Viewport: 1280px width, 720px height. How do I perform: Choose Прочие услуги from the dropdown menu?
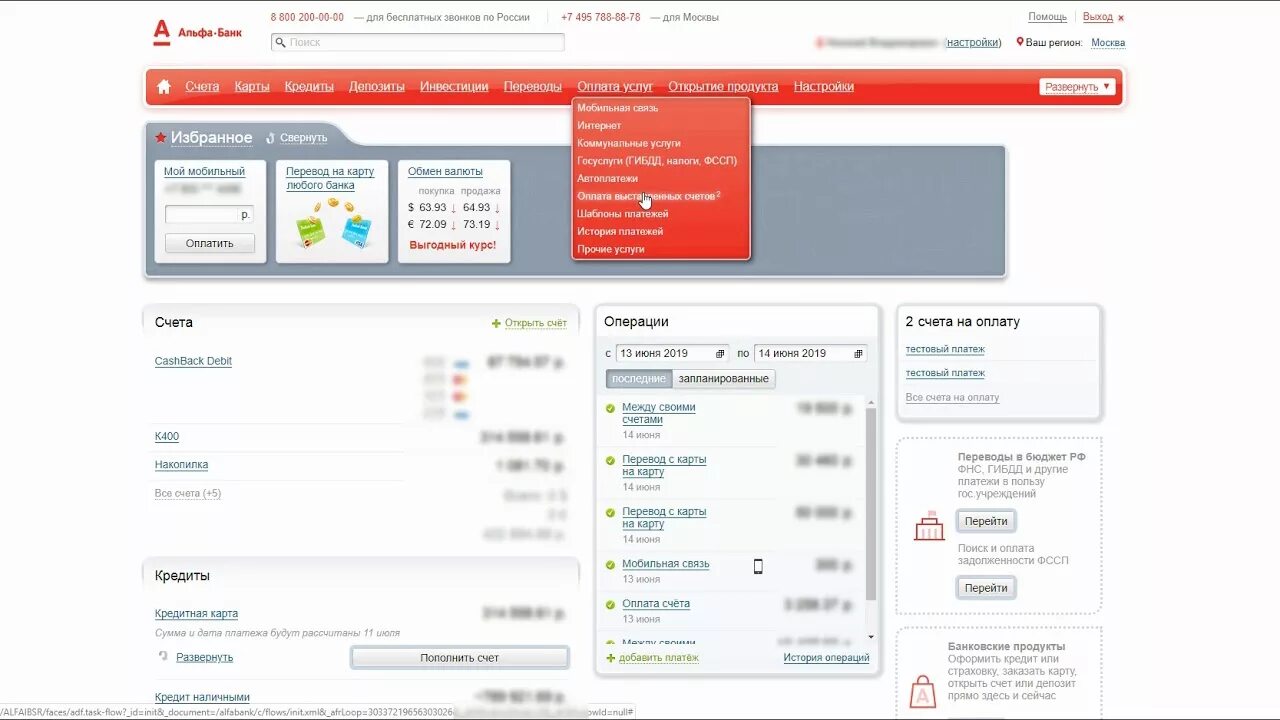(x=611, y=250)
